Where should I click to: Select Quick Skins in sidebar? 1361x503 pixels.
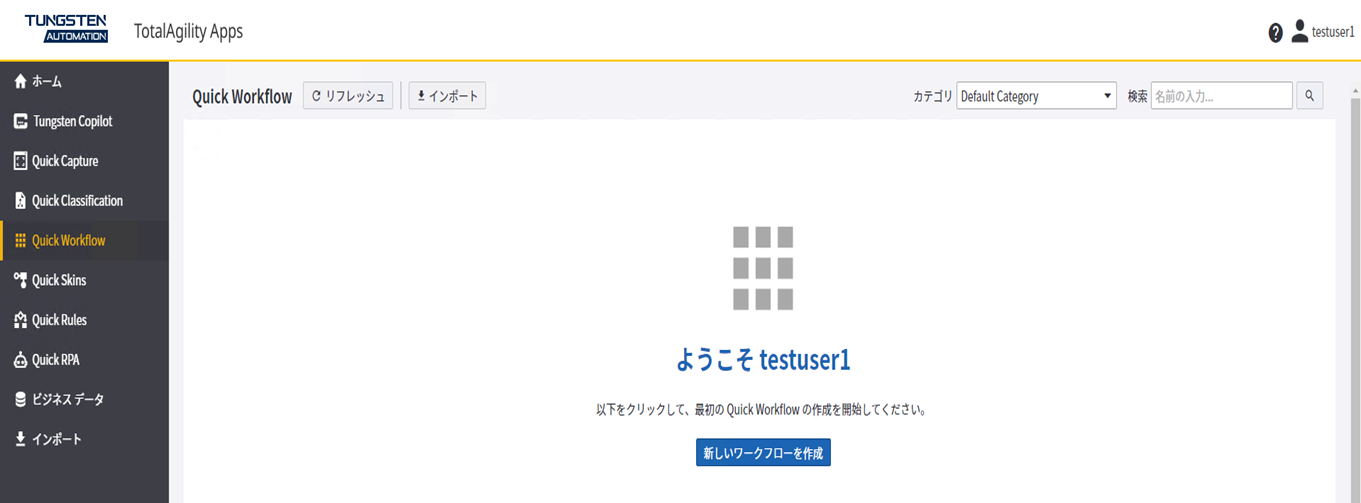tap(84, 280)
